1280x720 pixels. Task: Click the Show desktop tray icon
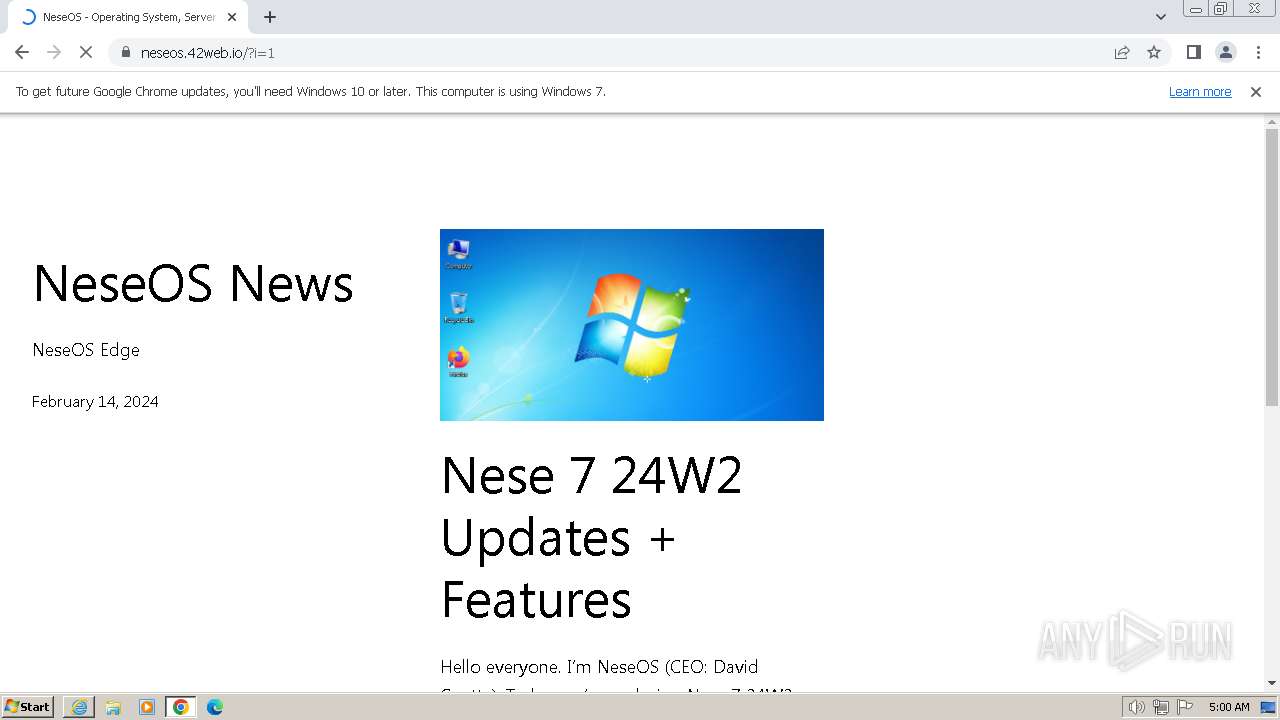1268,707
